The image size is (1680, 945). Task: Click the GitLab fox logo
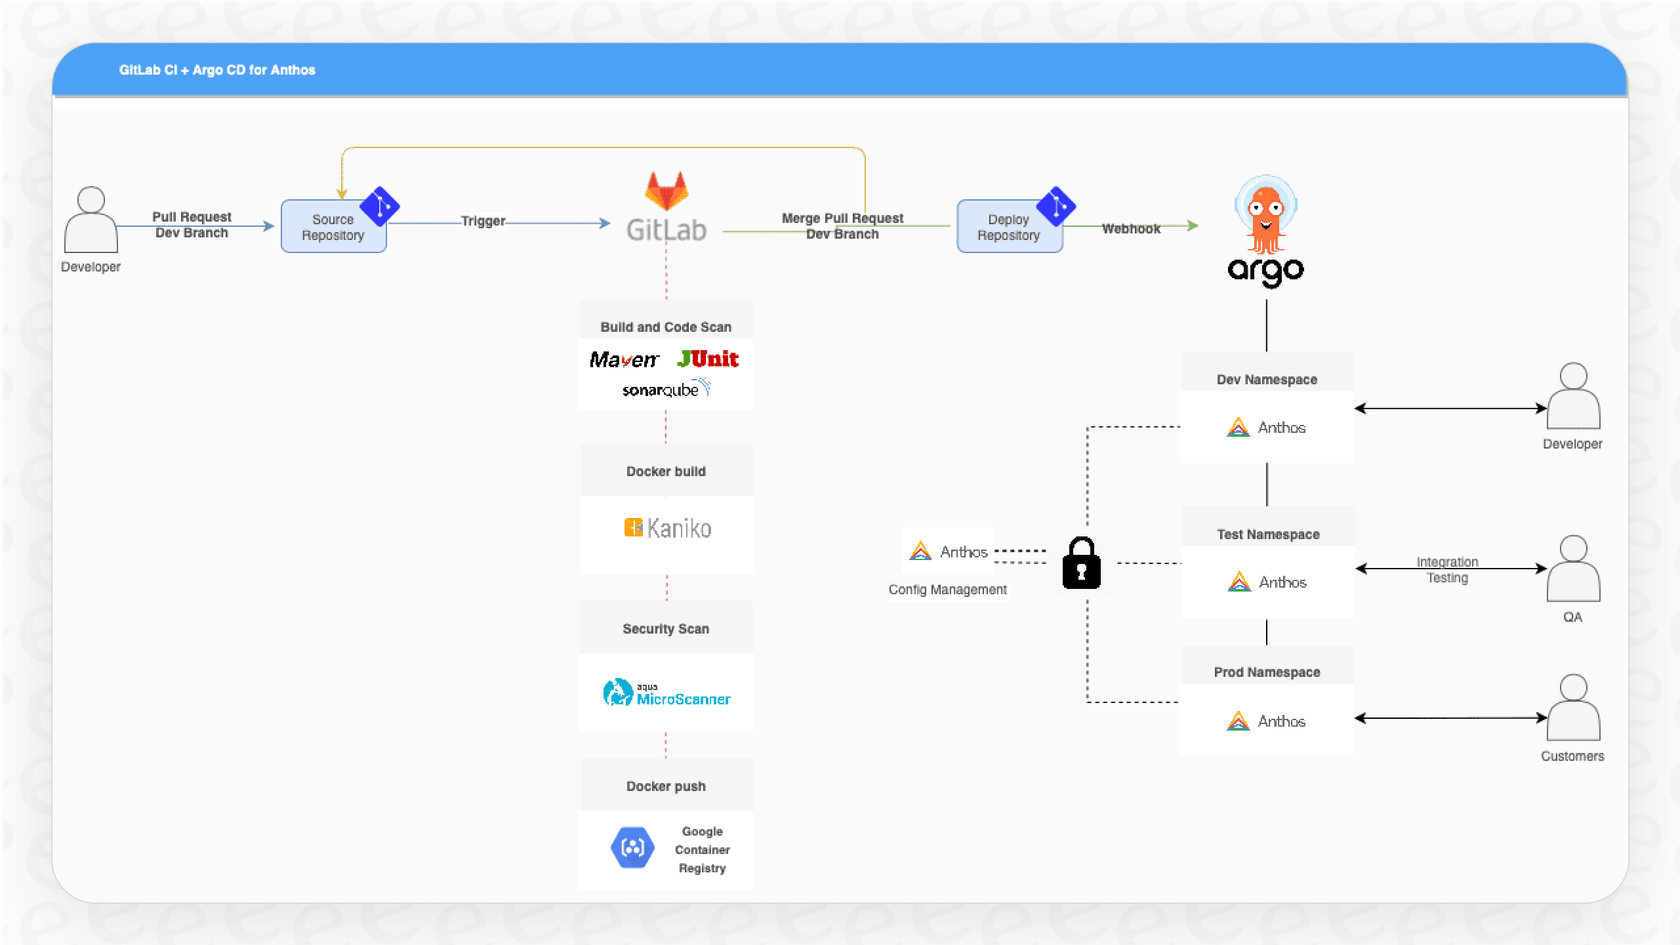pyautogui.click(x=665, y=195)
